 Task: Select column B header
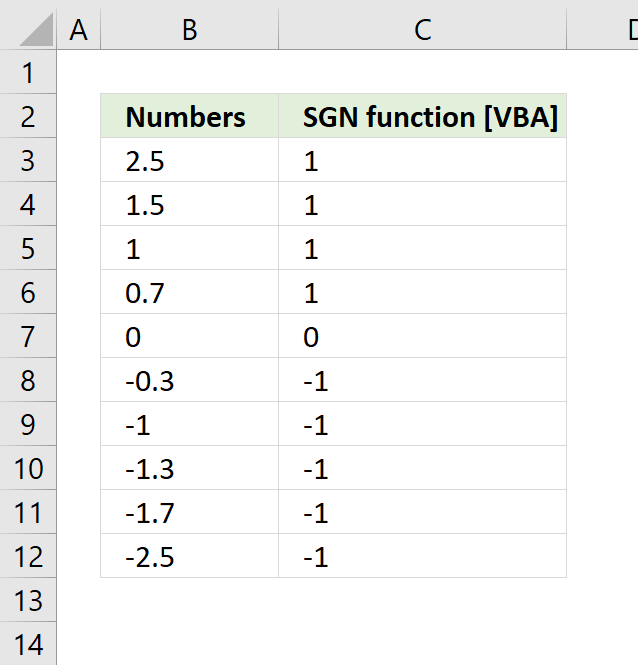189,30
